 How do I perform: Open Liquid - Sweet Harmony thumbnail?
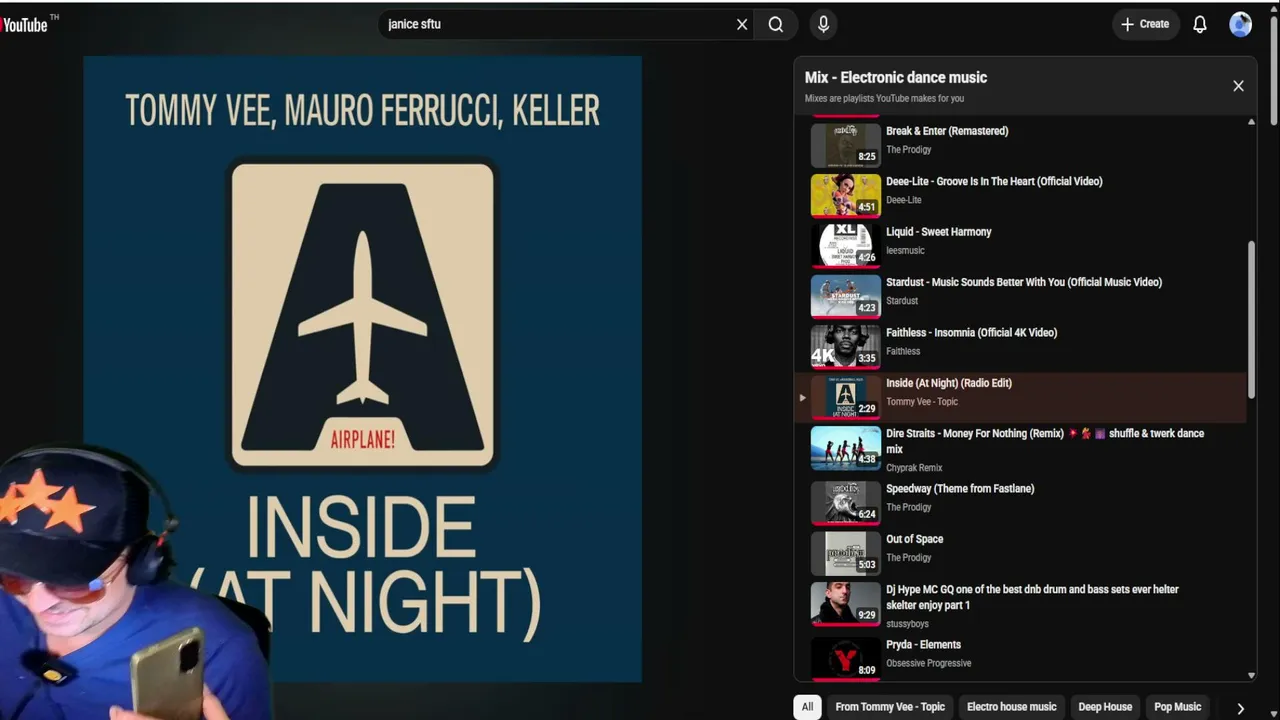(845, 246)
